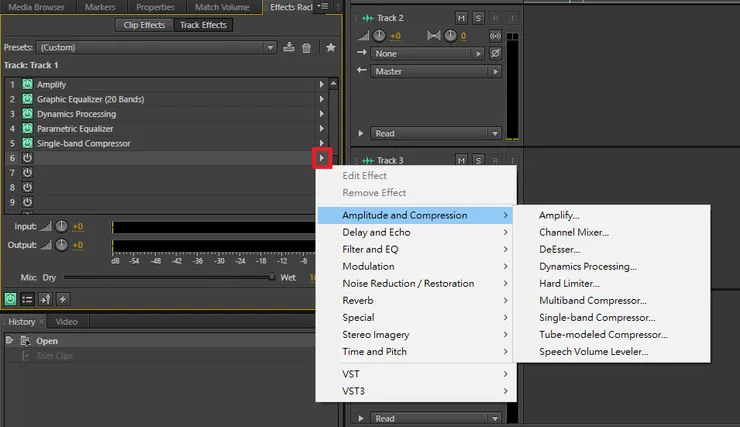Click the lightning apply-effects icon at rack bottom
The image size is (740, 427).
(x=63, y=298)
